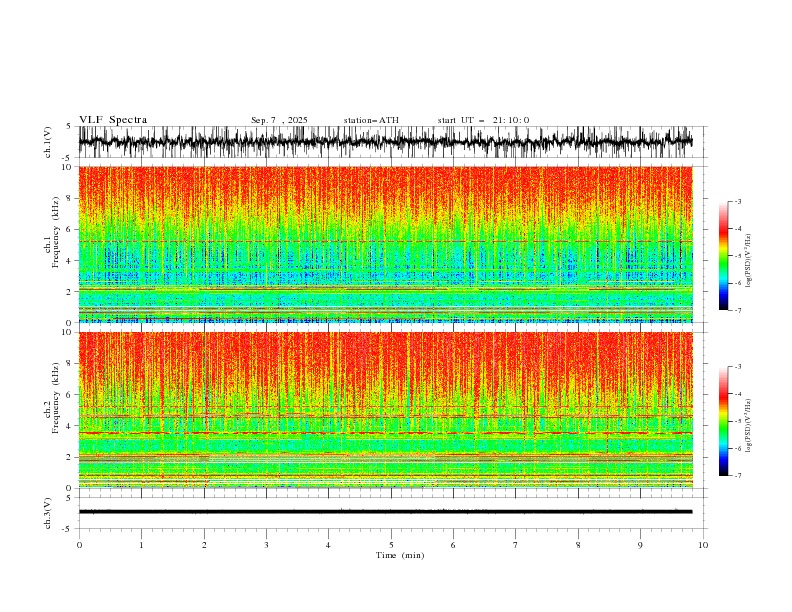This screenshot has height=612, width=792.
Task: Select the date label "Sep. 7 , 2025"
Action: pyautogui.click(x=279, y=120)
